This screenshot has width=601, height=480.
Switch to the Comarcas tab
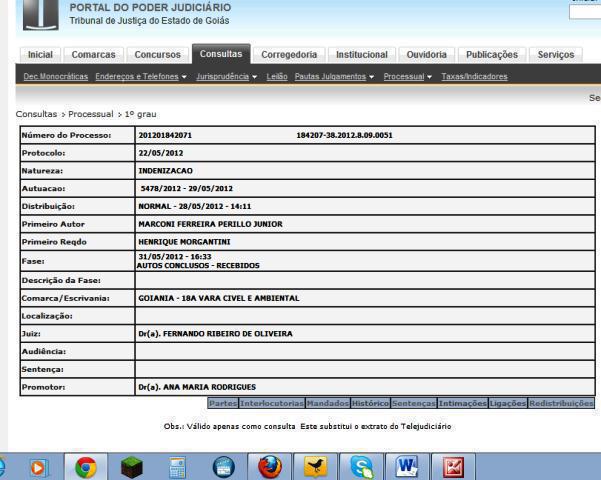pos(95,55)
